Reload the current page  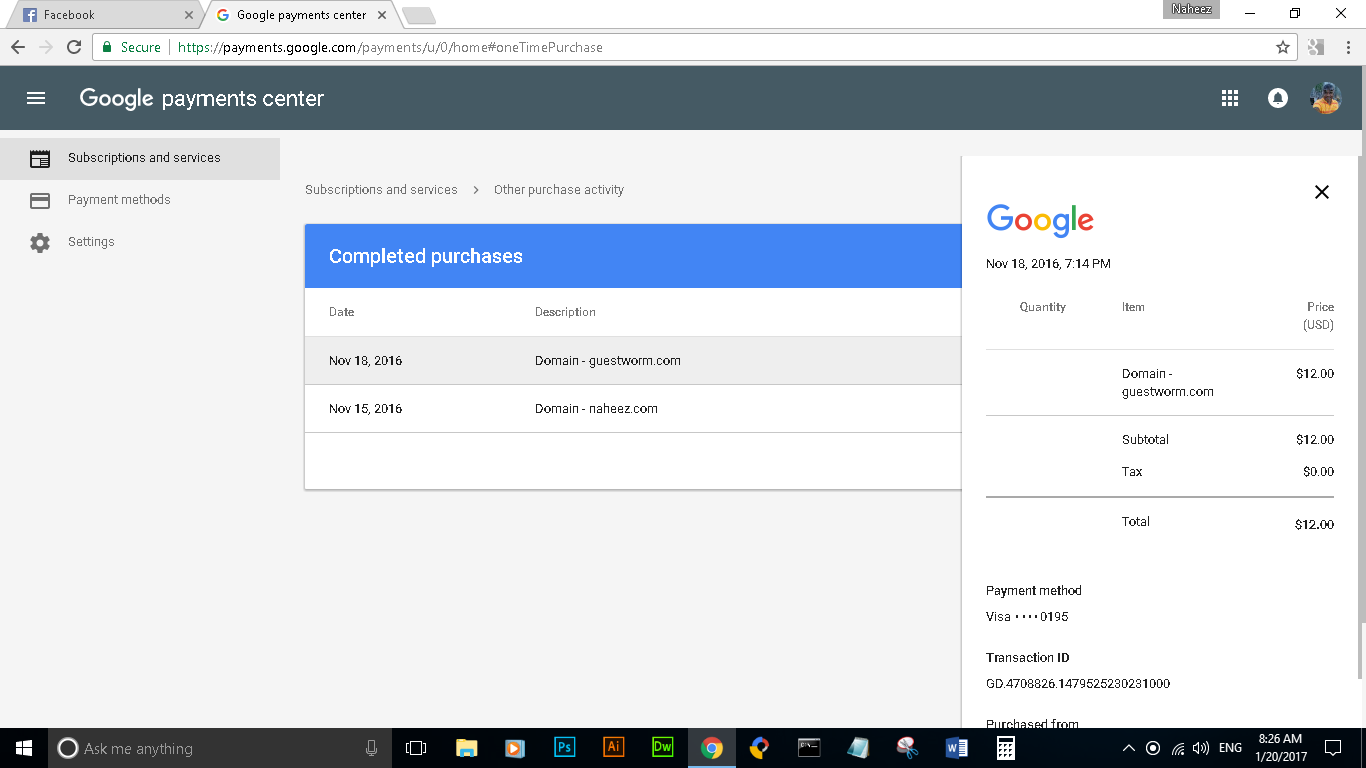click(x=74, y=47)
